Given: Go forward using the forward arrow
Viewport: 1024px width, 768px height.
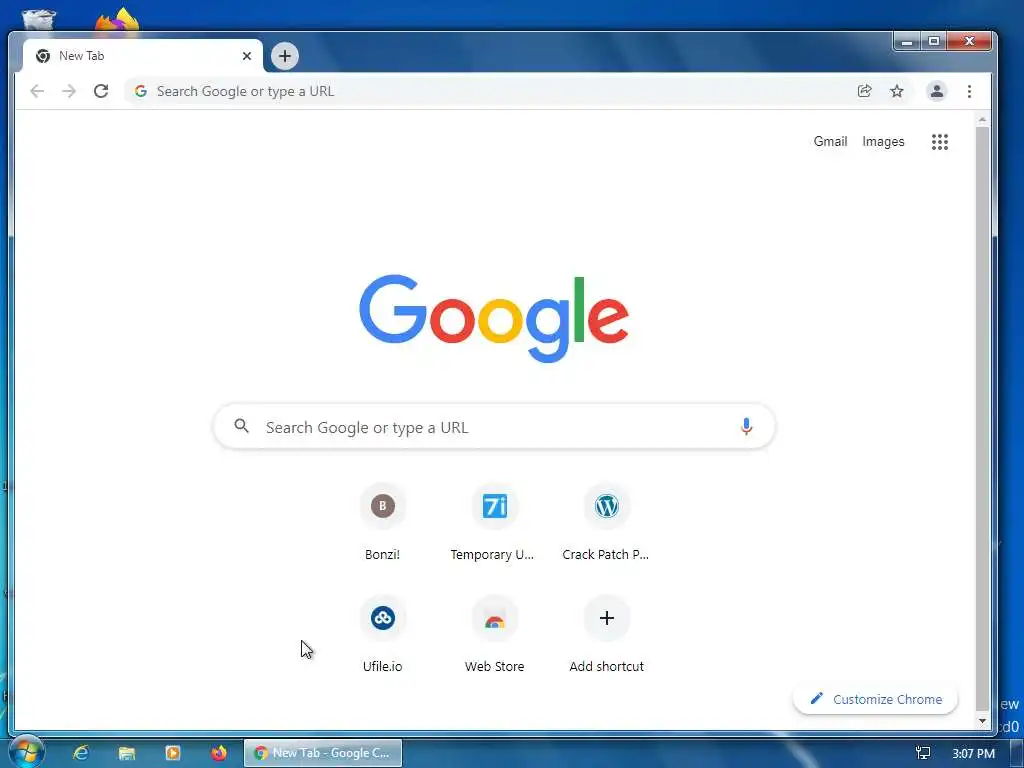Looking at the screenshot, I should (69, 91).
